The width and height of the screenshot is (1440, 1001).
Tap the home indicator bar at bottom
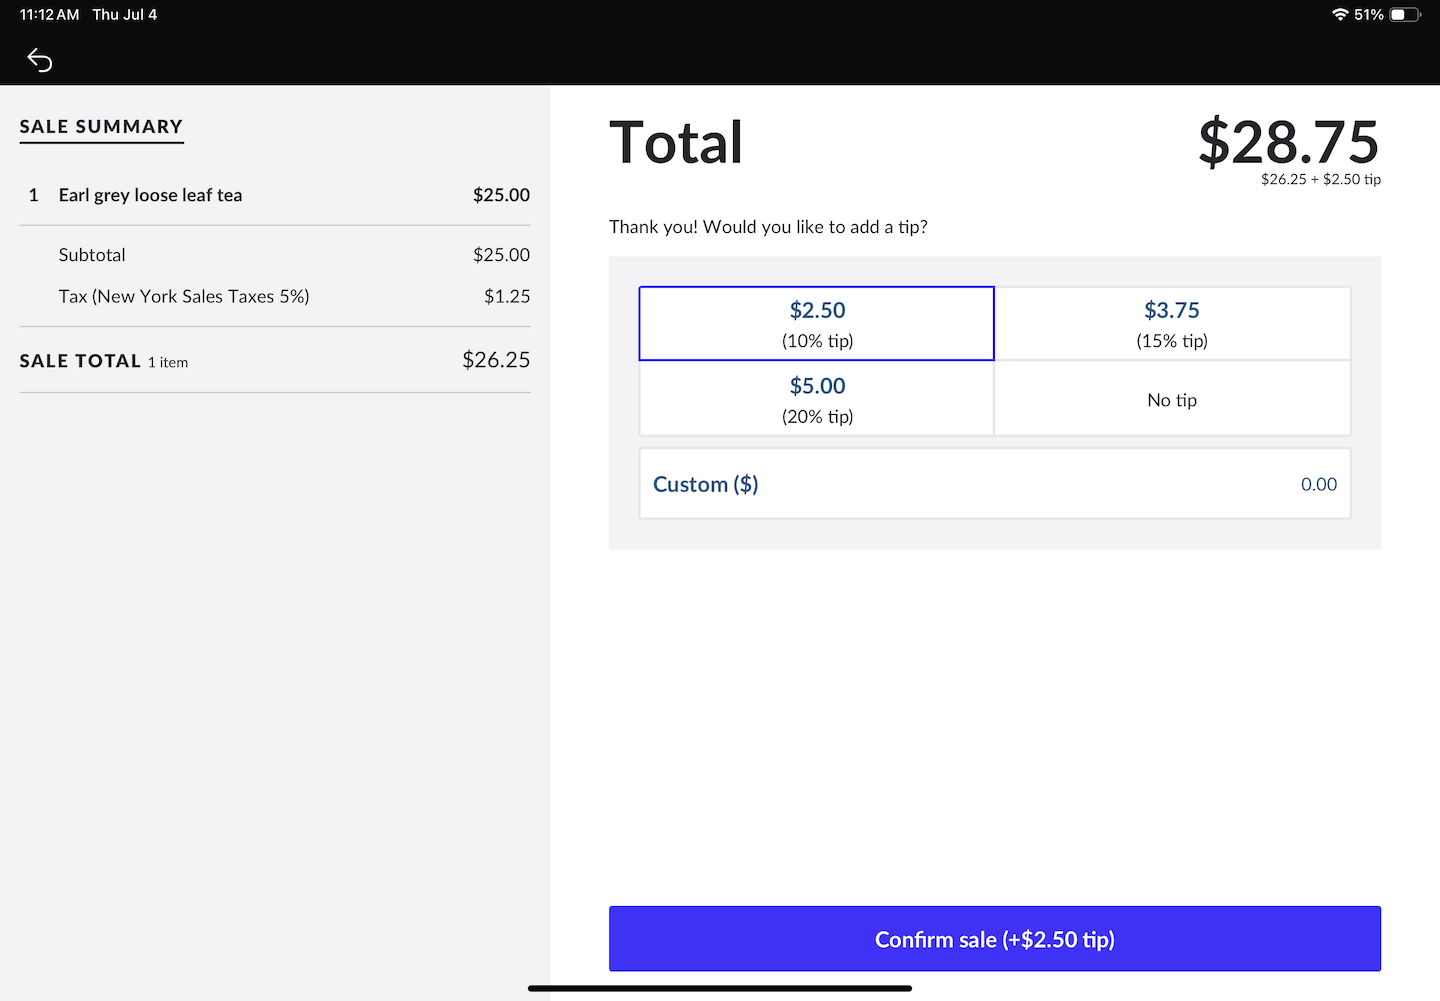pyautogui.click(x=720, y=988)
